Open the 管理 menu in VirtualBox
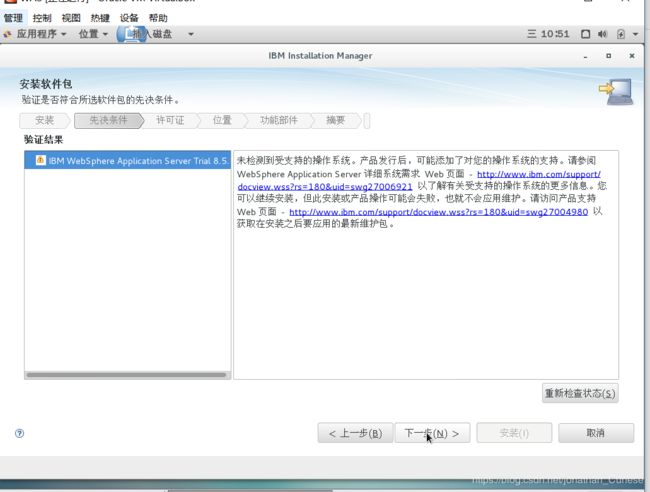This screenshot has height=492, width=650. click(13, 18)
